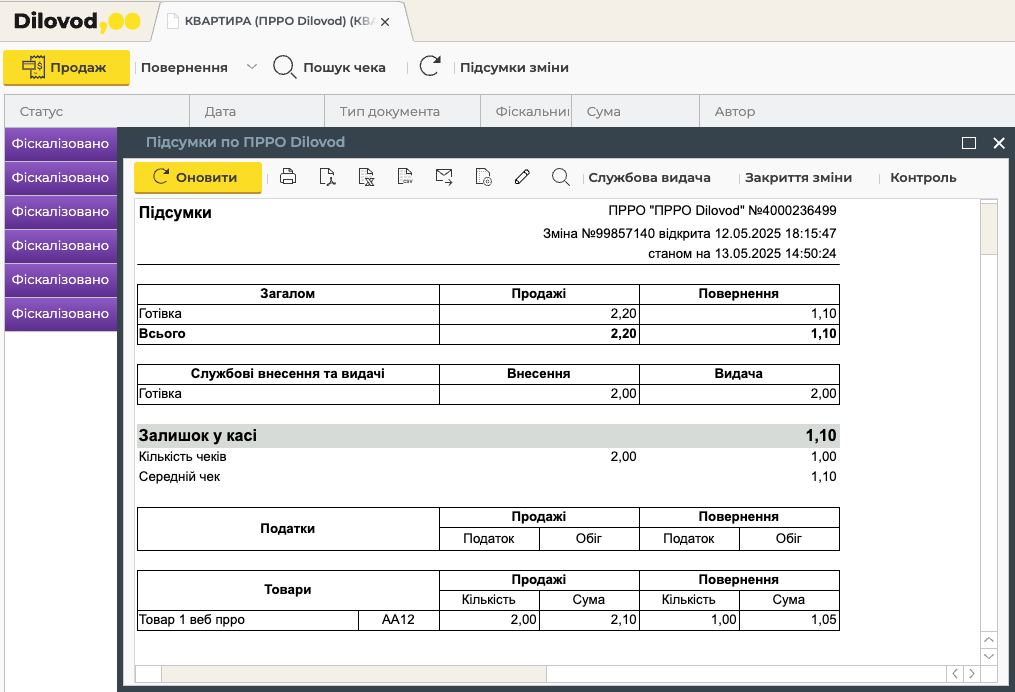1015x692 pixels.
Task: Click magnifier icon of Пошук чека
Action: pos(284,67)
